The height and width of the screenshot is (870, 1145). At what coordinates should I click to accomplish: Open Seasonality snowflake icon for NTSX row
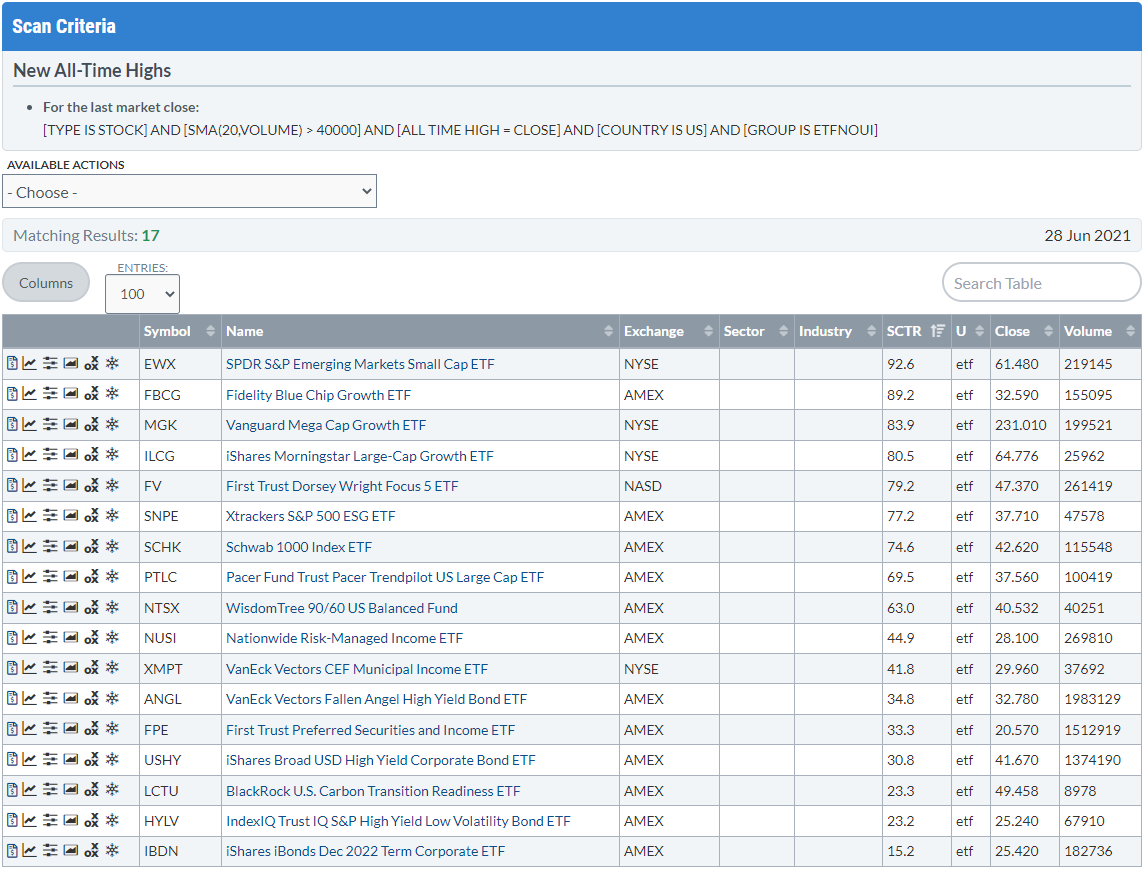coord(112,606)
